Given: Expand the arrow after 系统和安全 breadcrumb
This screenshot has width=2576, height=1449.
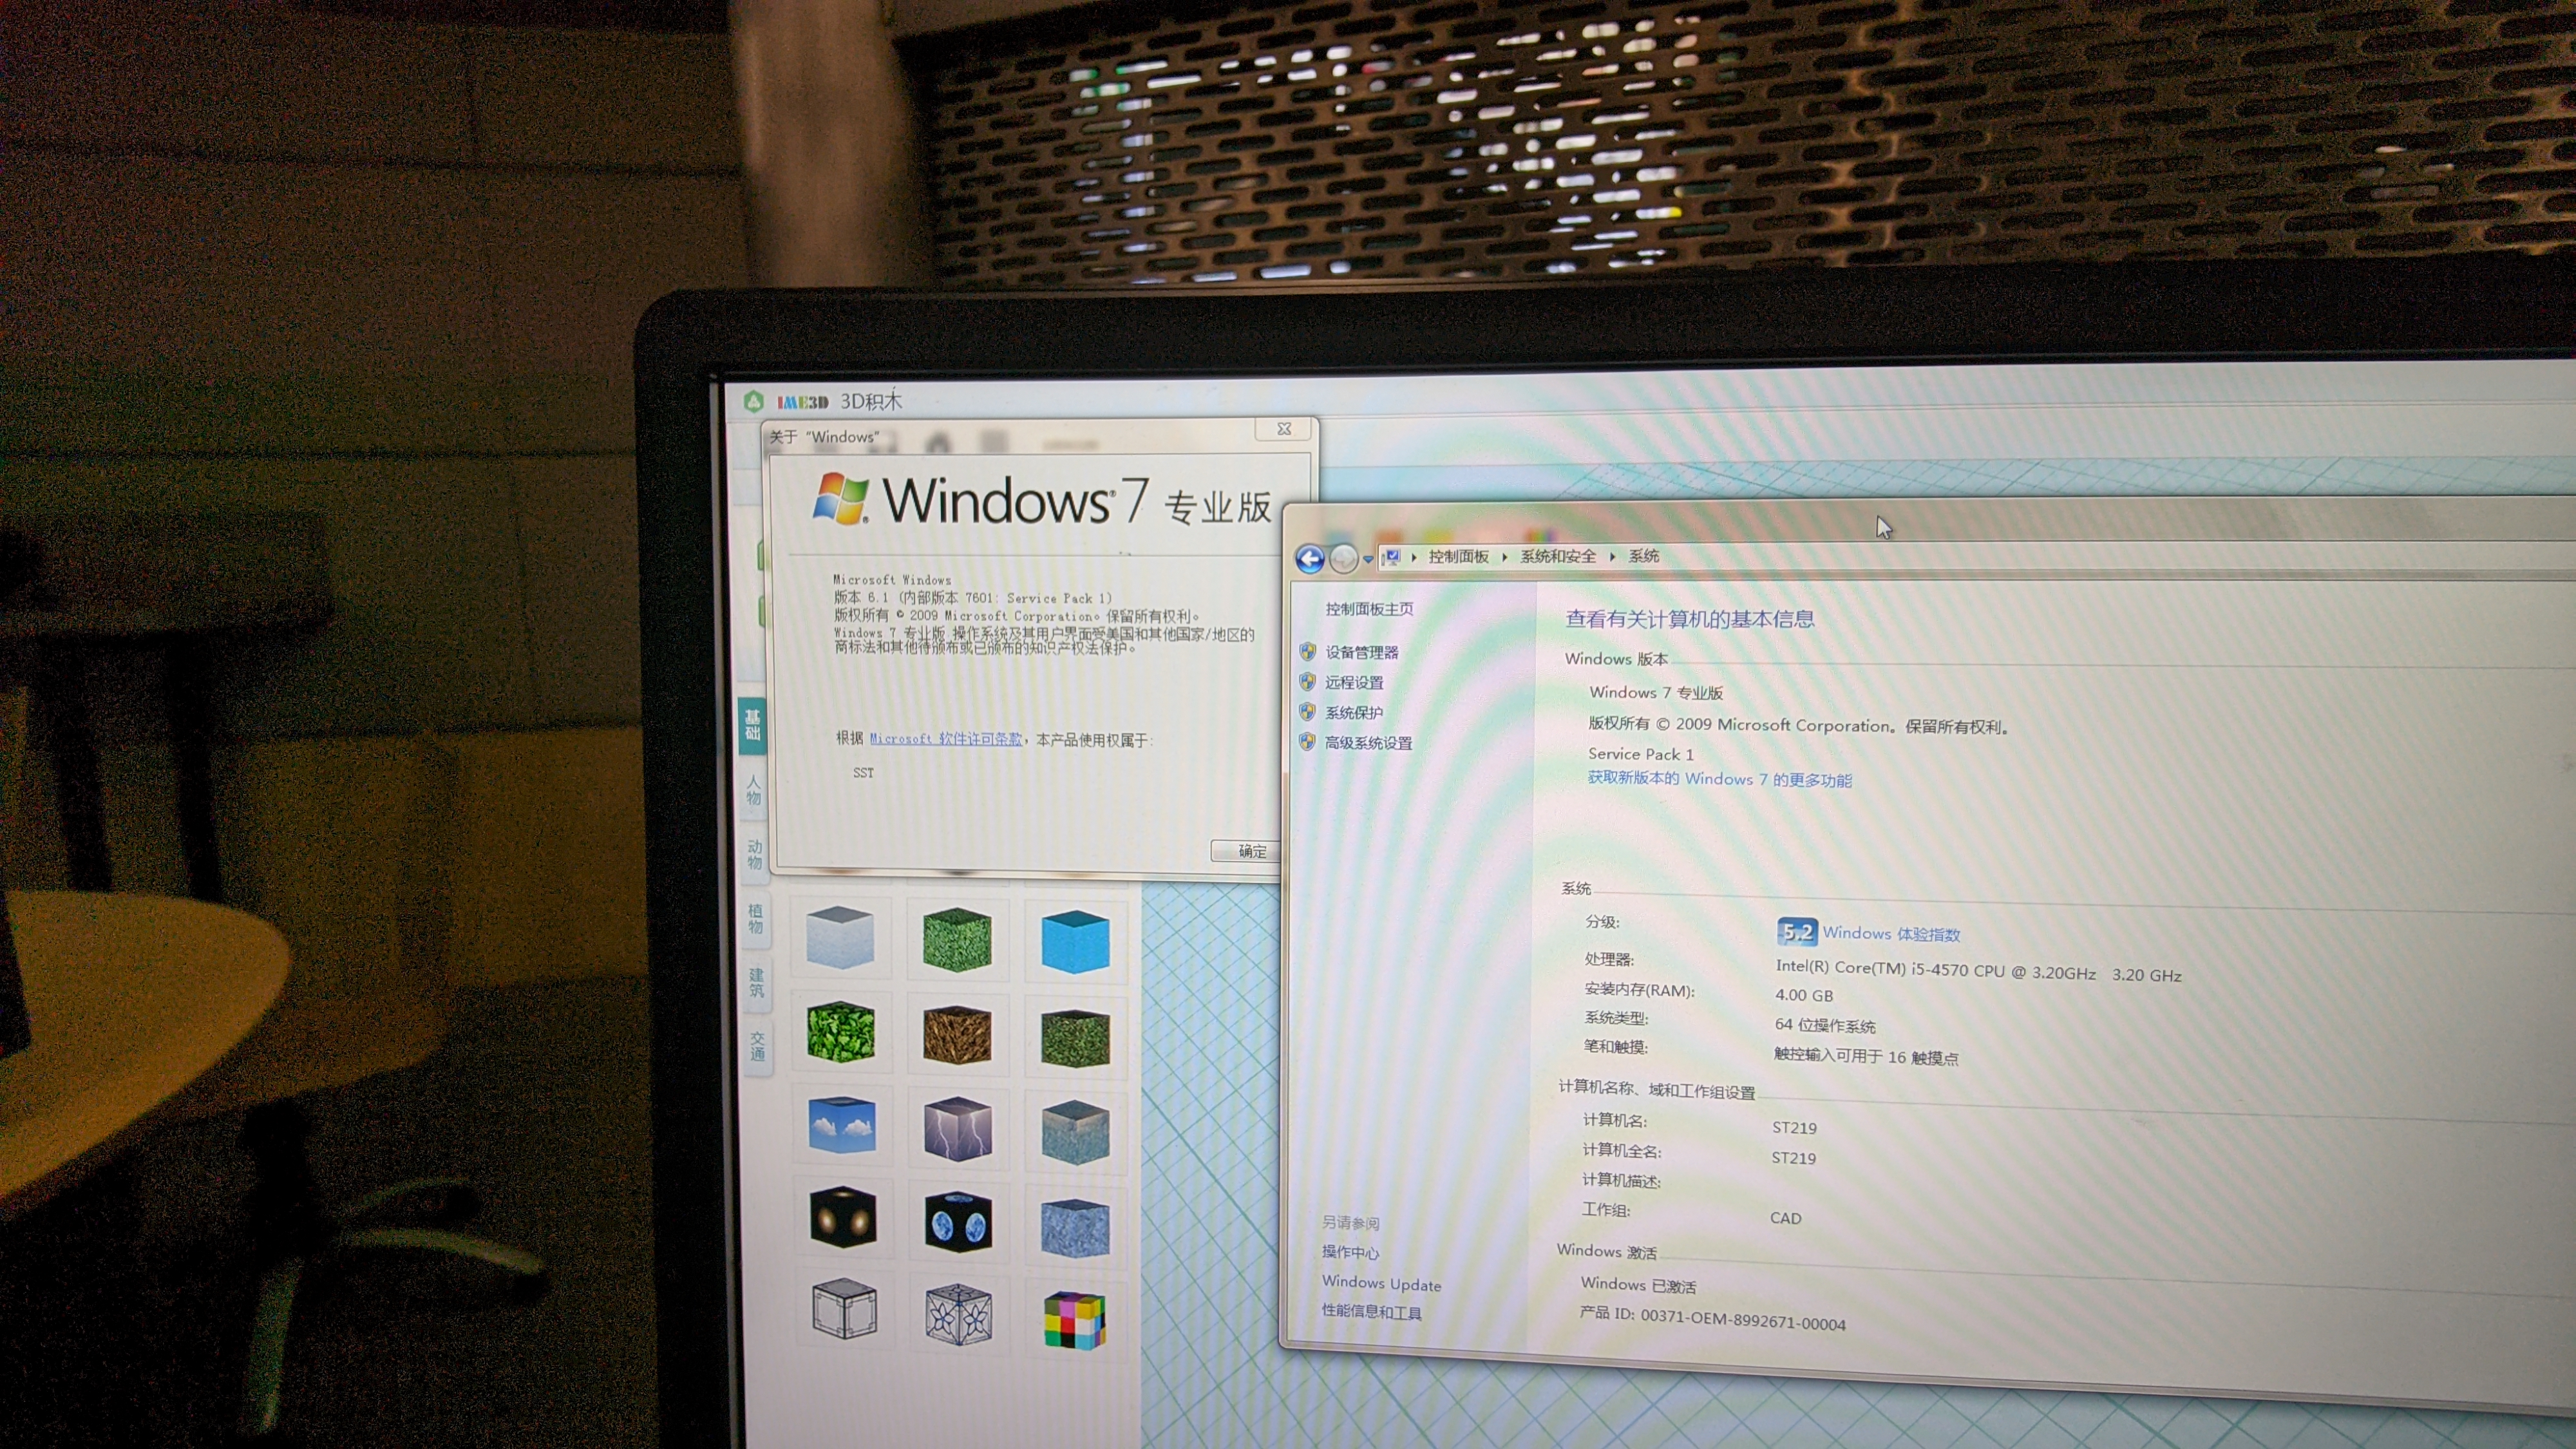Looking at the screenshot, I should (x=1612, y=557).
